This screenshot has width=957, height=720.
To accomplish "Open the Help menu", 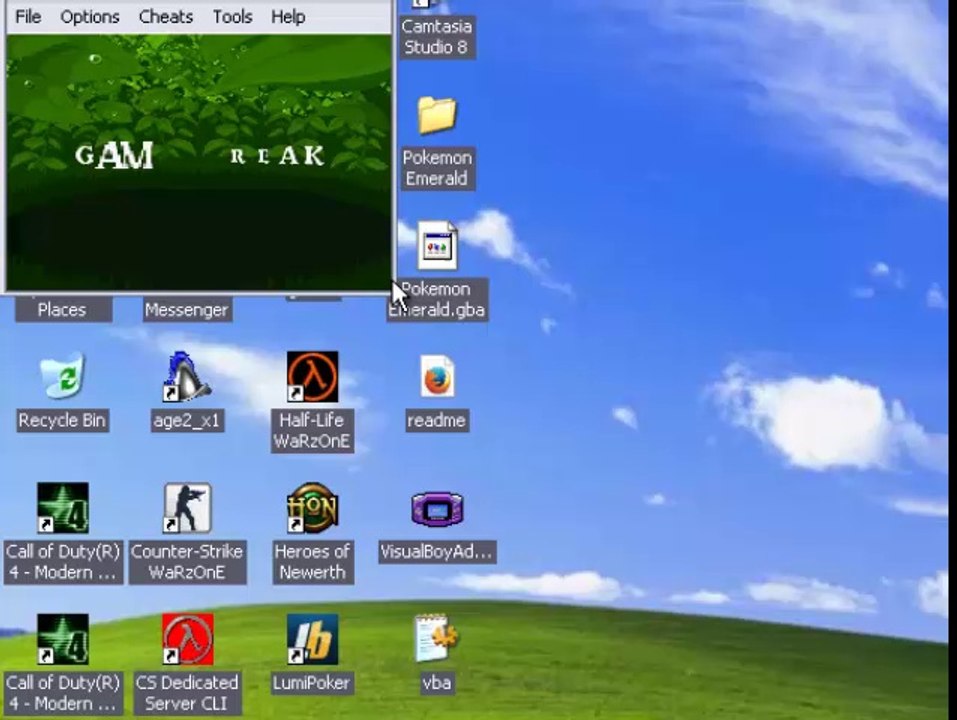I will tap(288, 16).
